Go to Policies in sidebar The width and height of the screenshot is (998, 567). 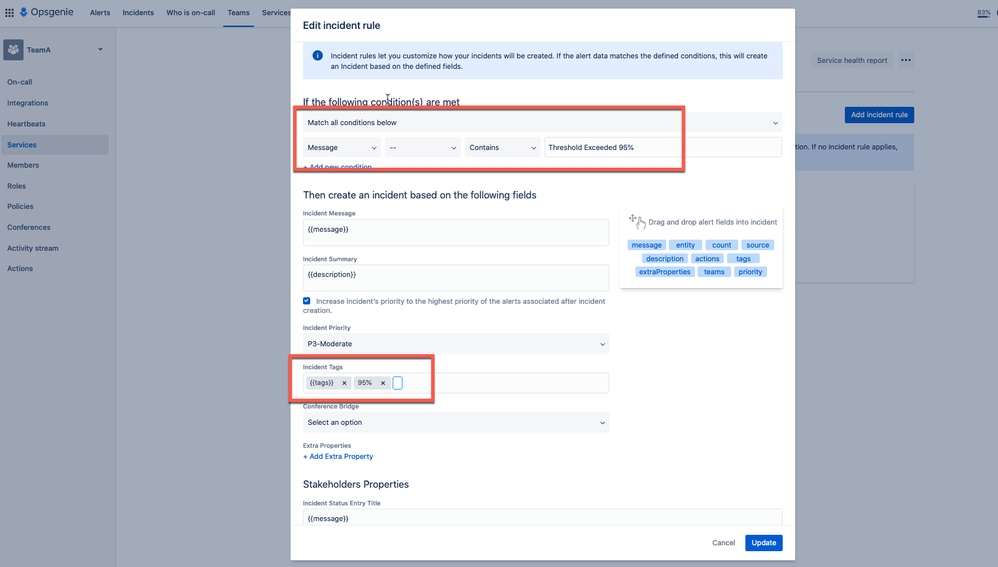tap(20, 207)
